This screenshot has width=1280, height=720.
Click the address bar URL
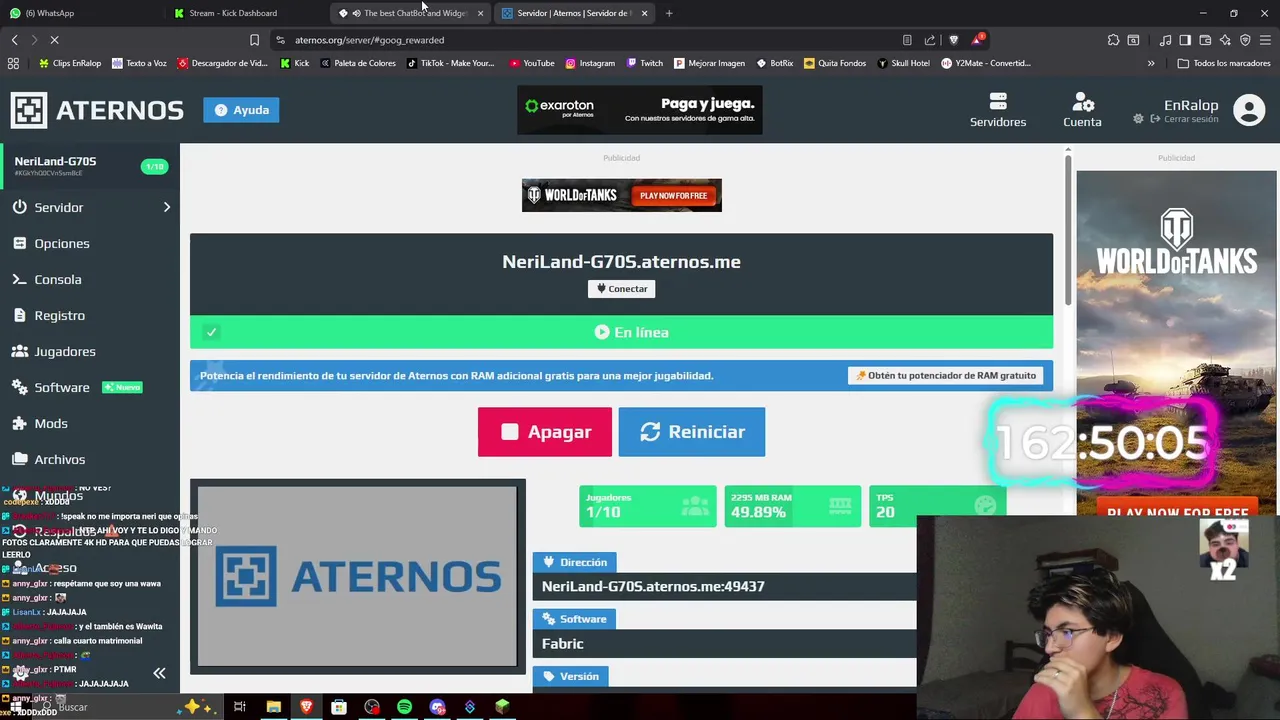pos(369,40)
